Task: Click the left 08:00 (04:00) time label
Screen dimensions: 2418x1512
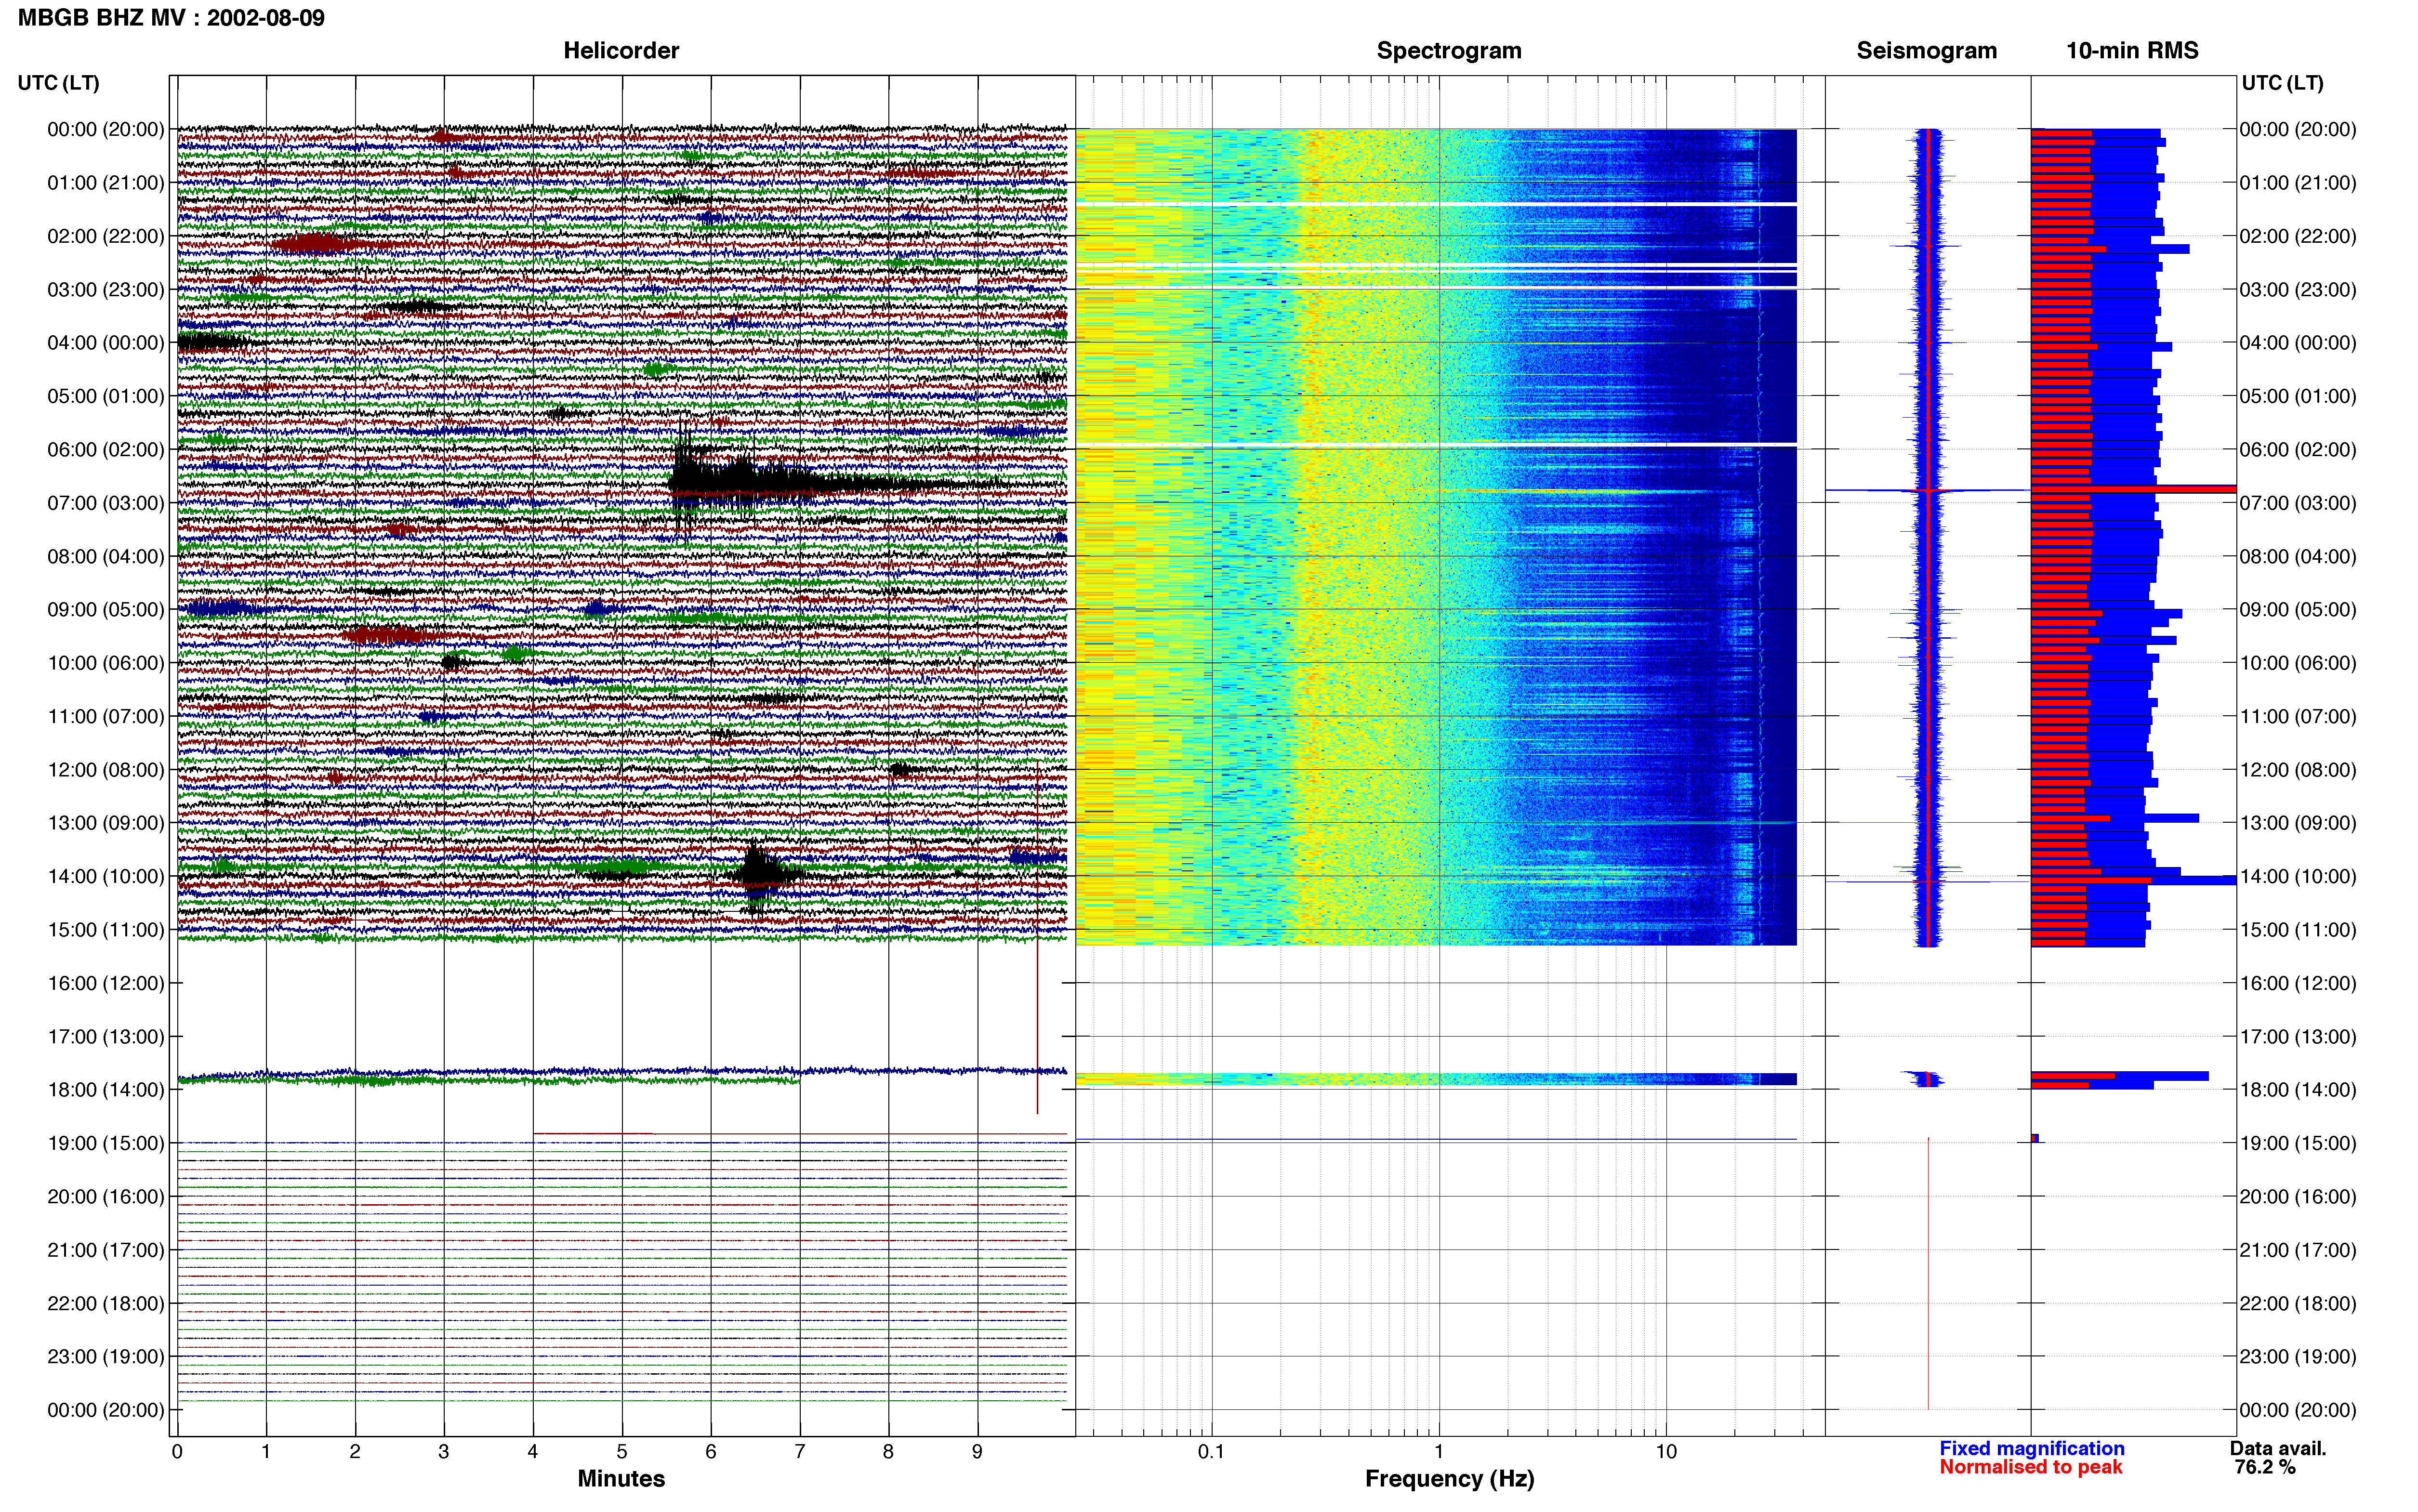Action: 106,556
